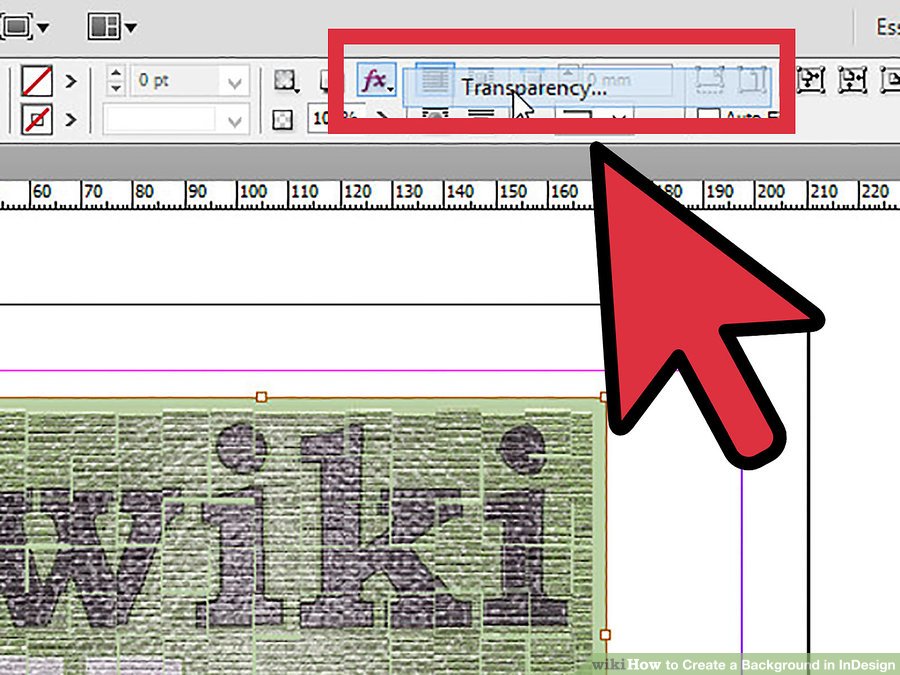Select the placed wiki texture image
The image size is (900, 675).
(301, 534)
